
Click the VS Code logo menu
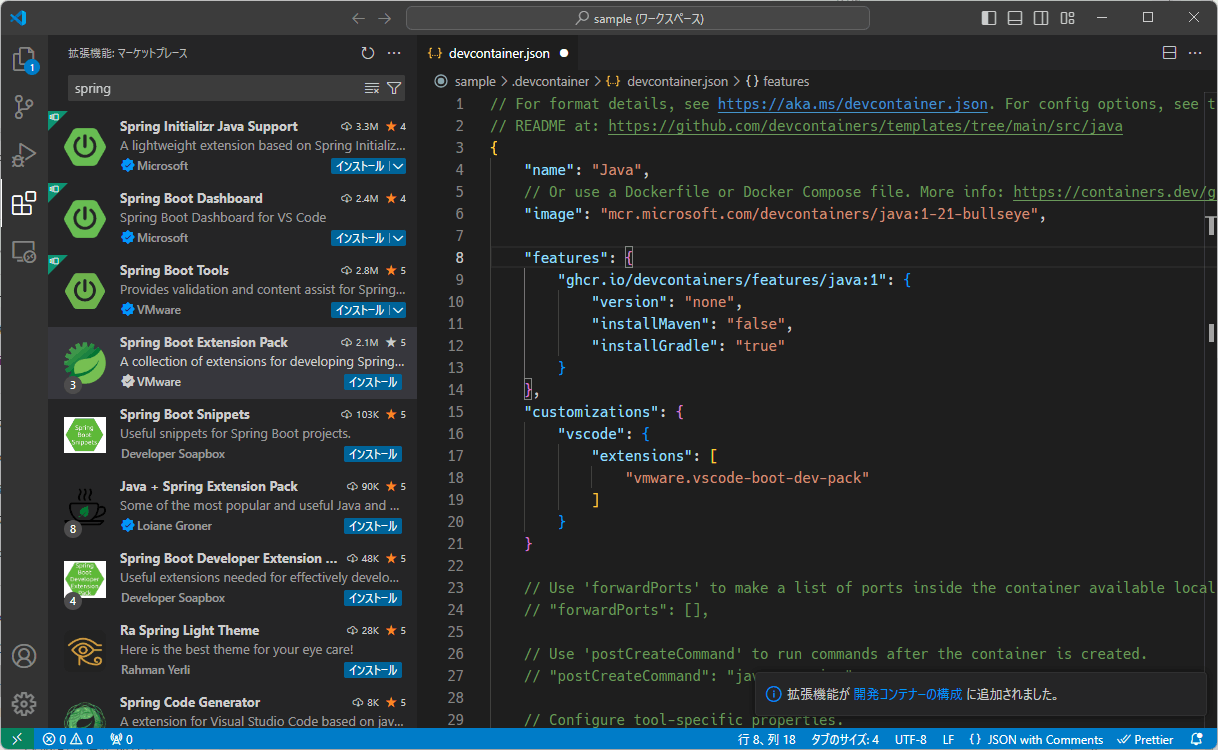point(18,18)
